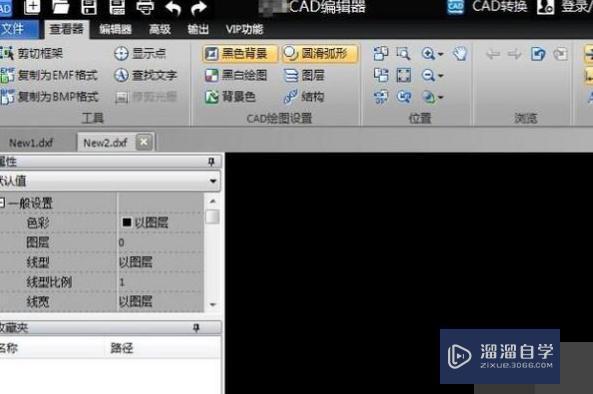Switch to the 高级 advanced tab

coord(160,29)
